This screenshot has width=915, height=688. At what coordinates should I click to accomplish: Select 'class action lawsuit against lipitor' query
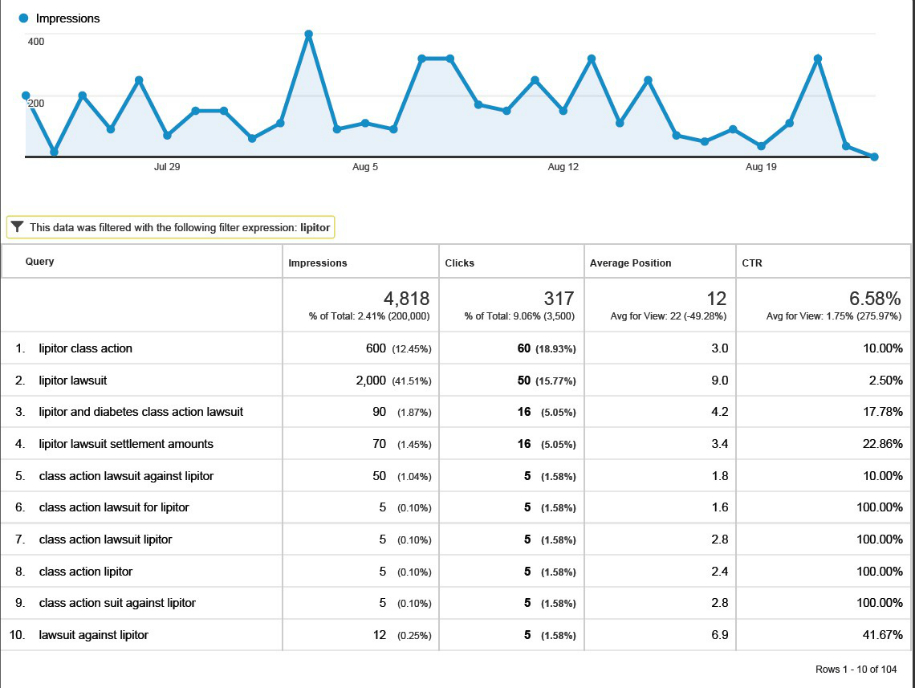point(126,476)
